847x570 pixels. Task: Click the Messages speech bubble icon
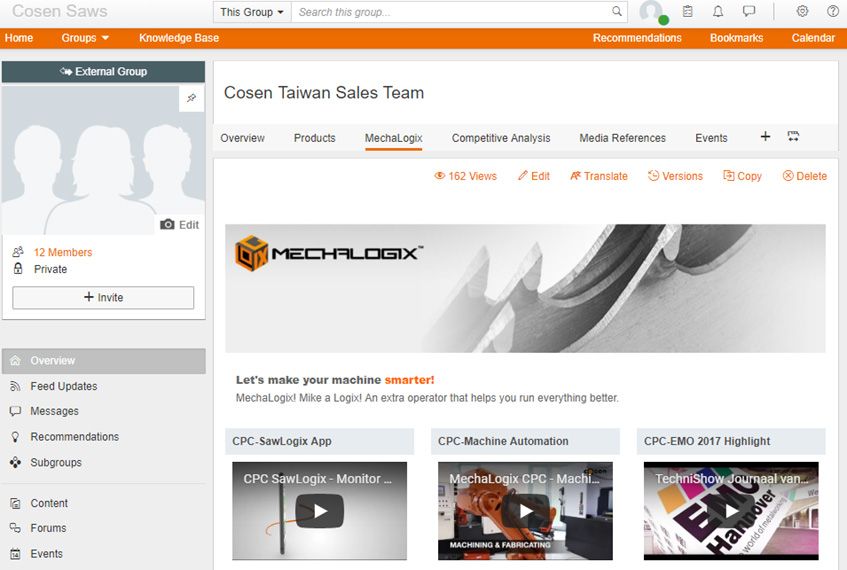pos(15,411)
